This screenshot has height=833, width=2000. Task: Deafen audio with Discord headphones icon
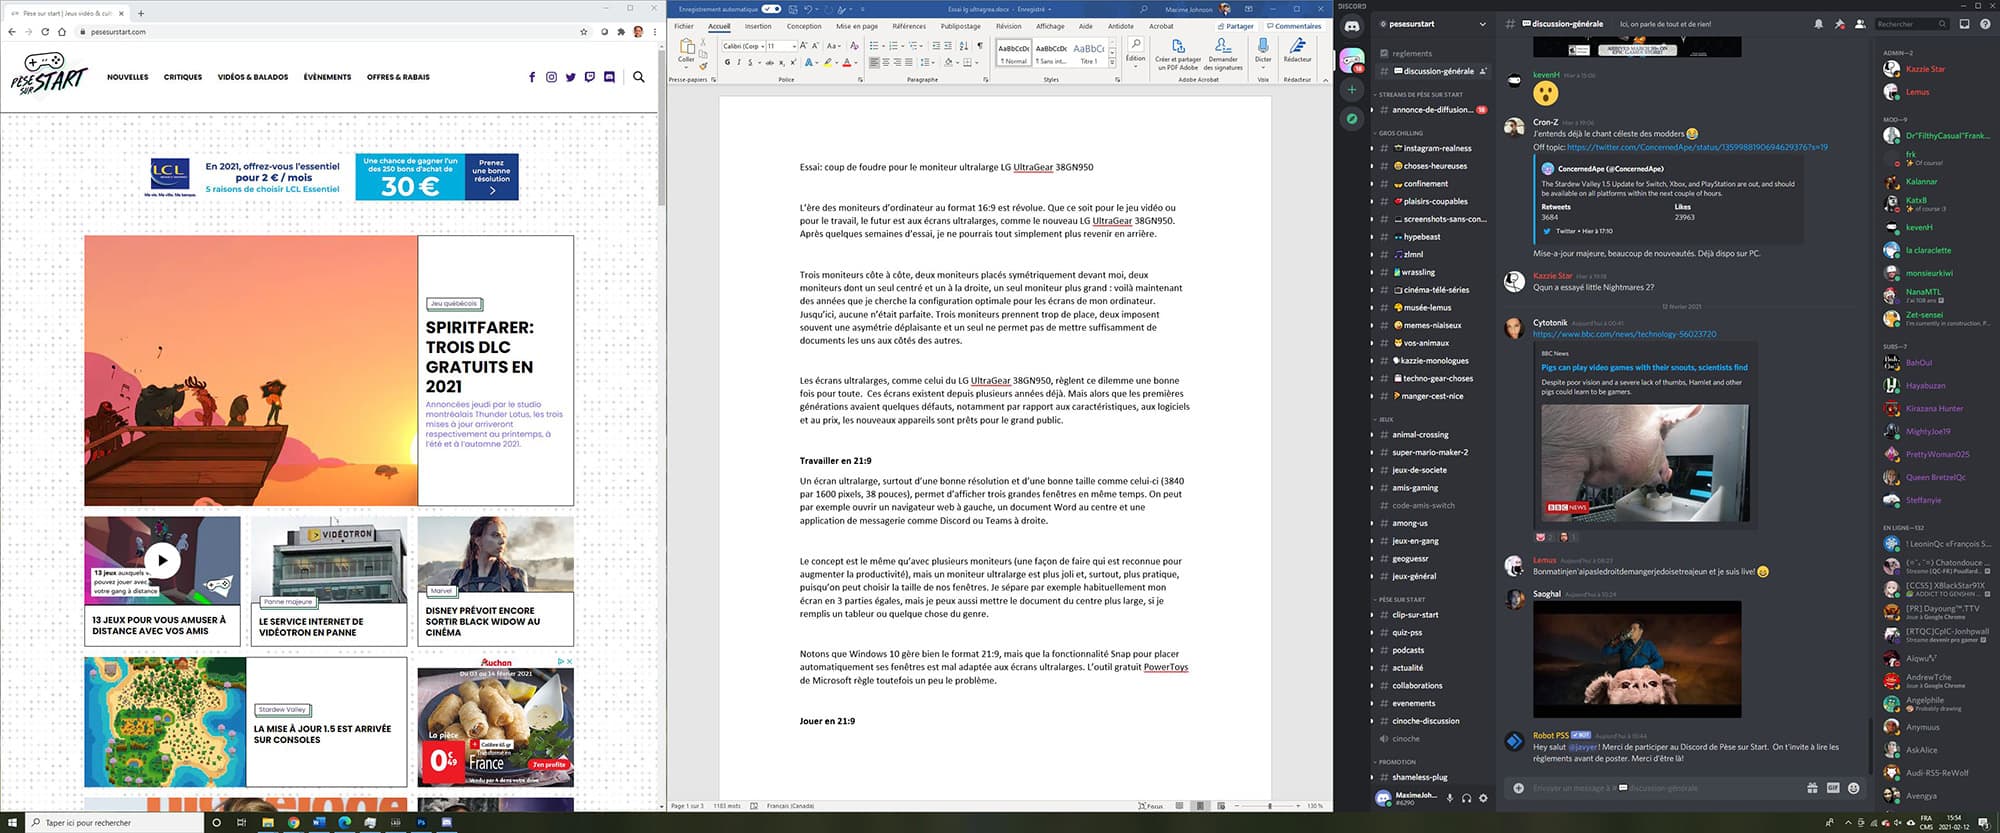(1466, 798)
